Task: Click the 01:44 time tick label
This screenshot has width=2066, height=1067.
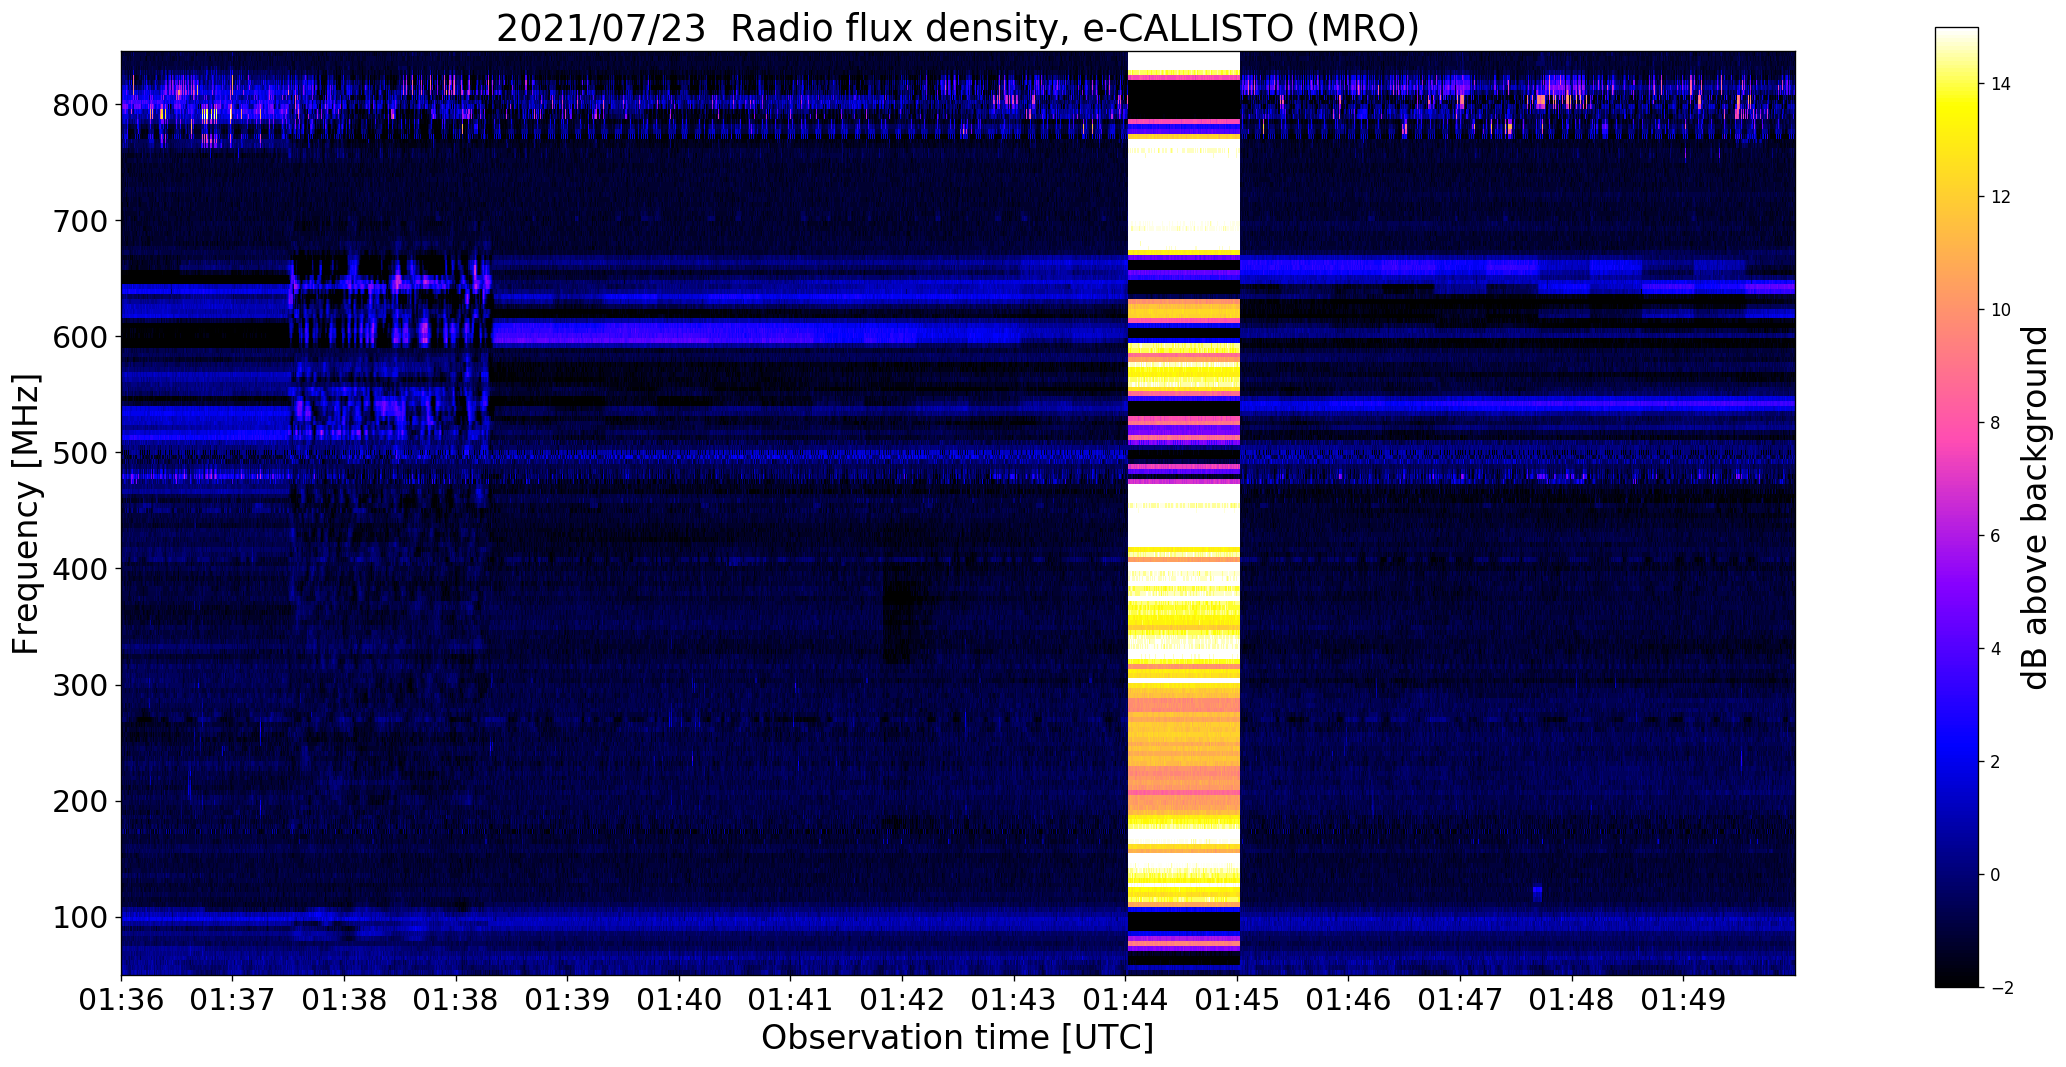Action: coord(1126,1001)
